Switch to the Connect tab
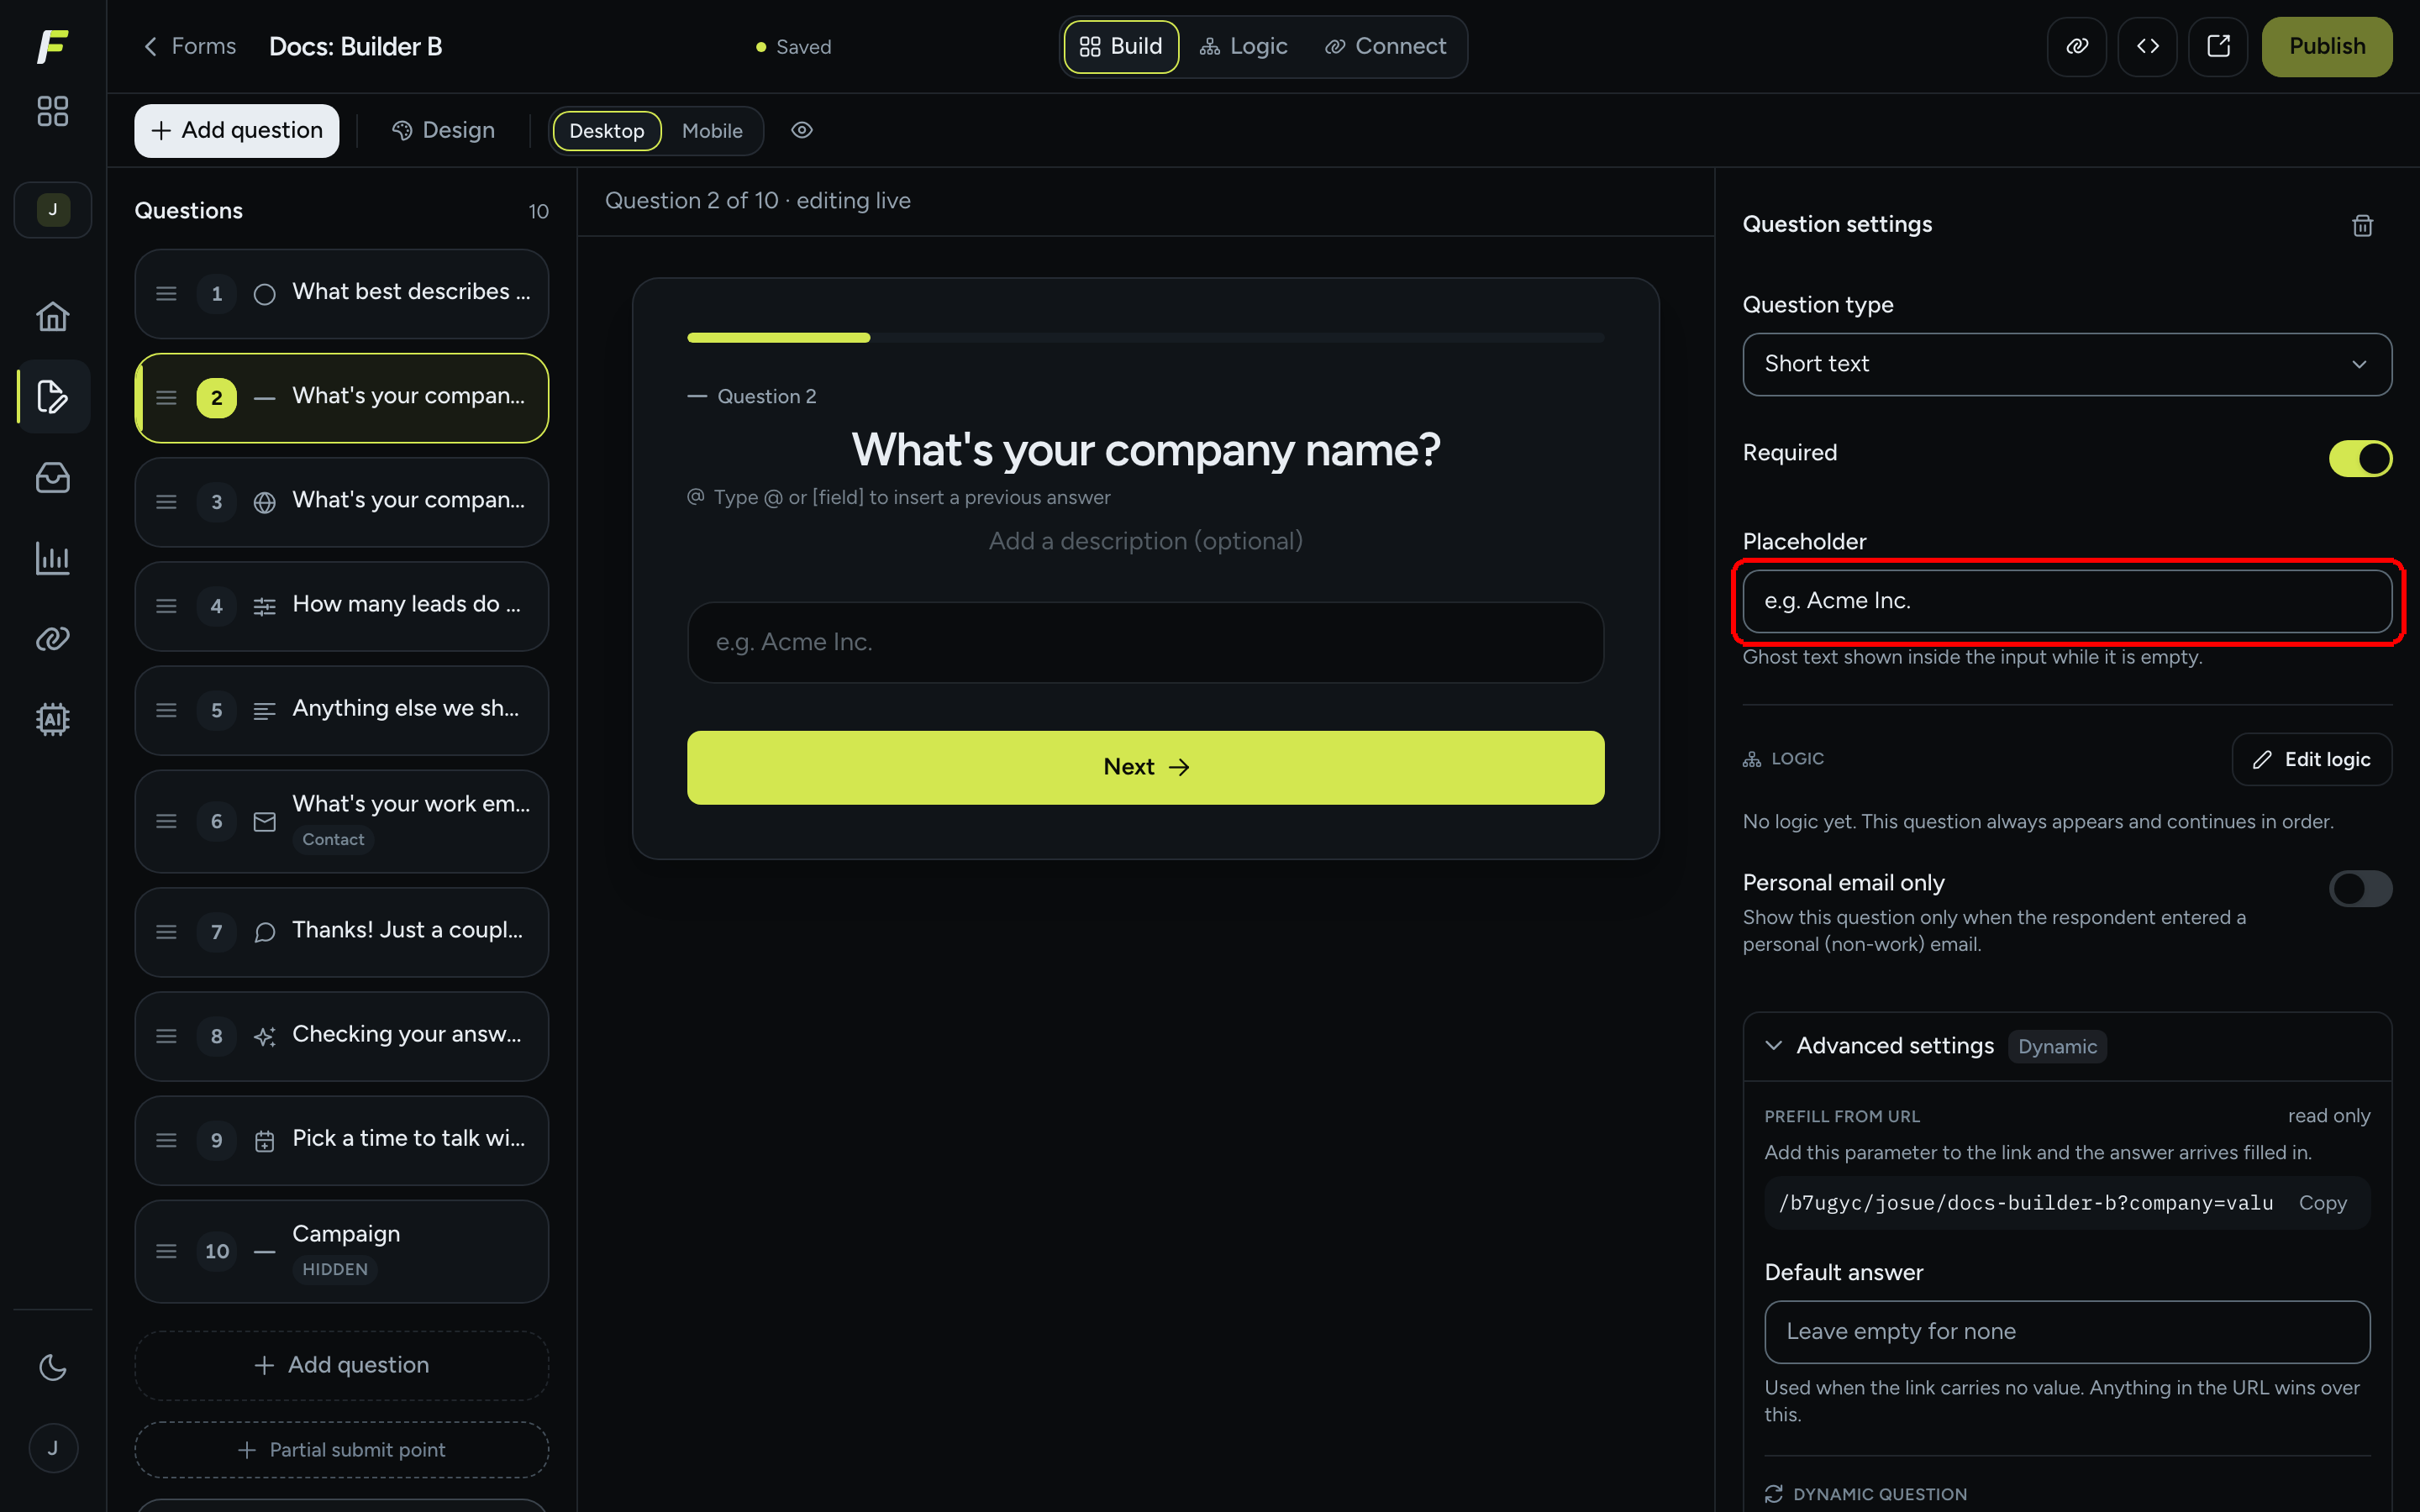2420x1512 pixels. pyautogui.click(x=1386, y=46)
